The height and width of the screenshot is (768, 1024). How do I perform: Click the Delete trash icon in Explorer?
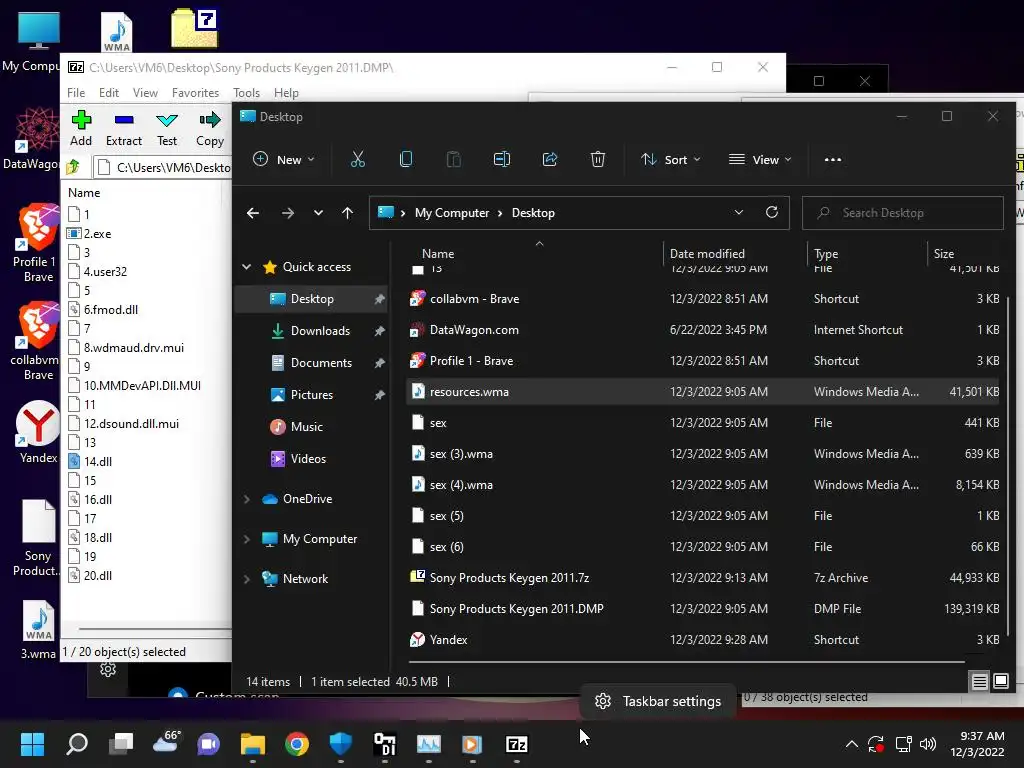pyautogui.click(x=598, y=159)
